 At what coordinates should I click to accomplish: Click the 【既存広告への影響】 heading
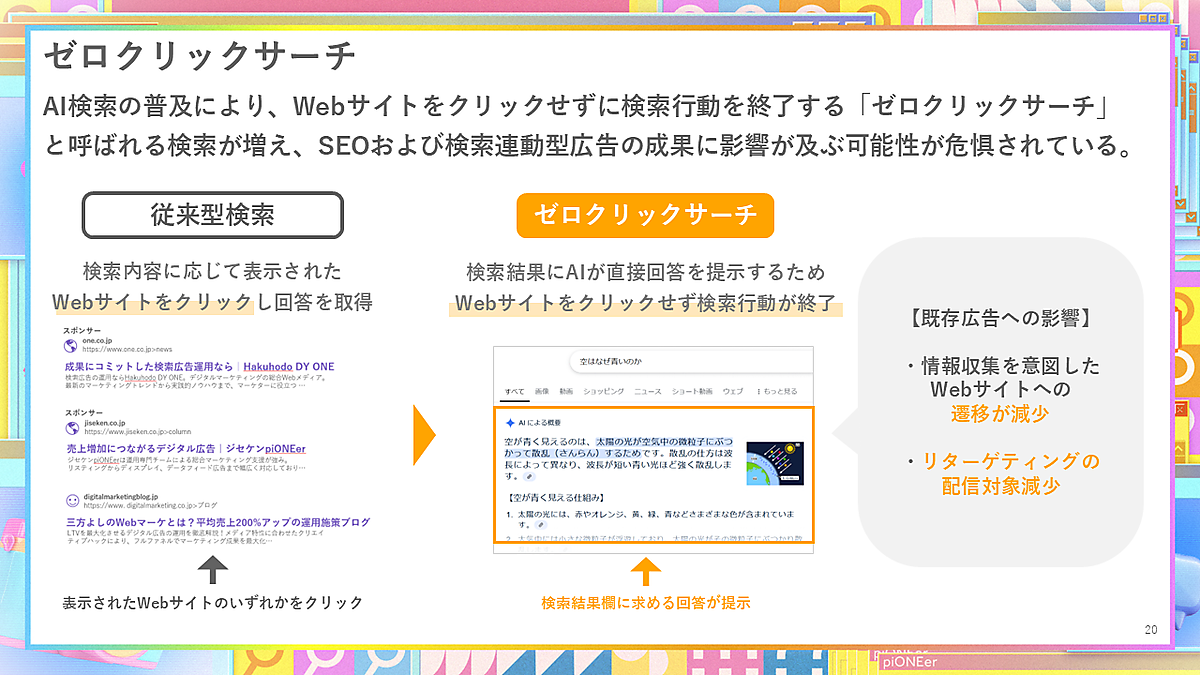click(1000, 320)
